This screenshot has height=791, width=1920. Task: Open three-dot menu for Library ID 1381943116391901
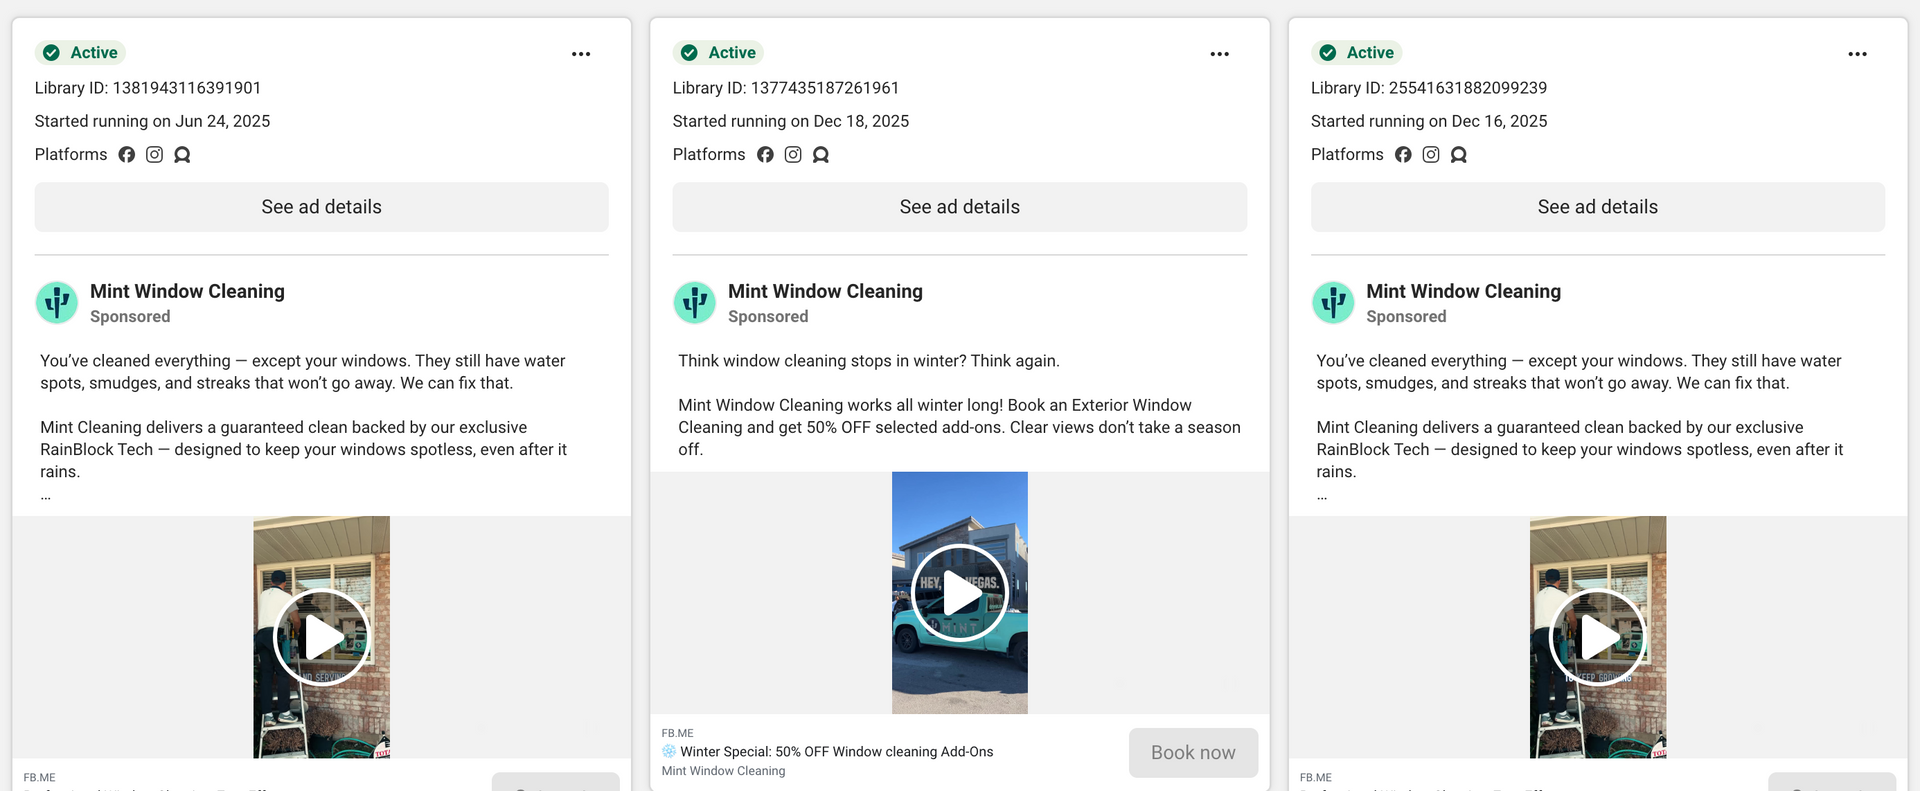click(581, 54)
